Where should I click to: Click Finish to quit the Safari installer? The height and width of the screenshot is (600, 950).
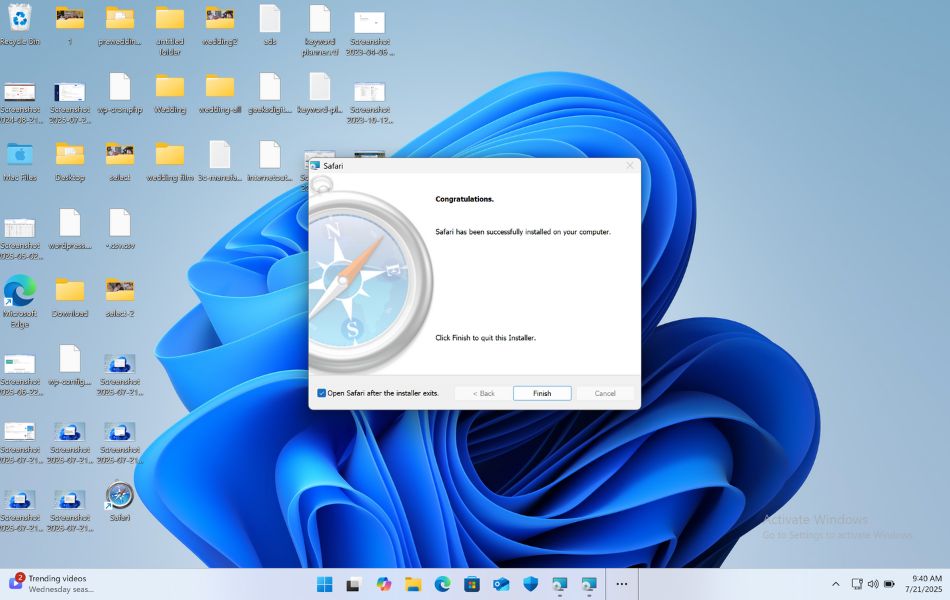pyautogui.click(x=542, y=393)
